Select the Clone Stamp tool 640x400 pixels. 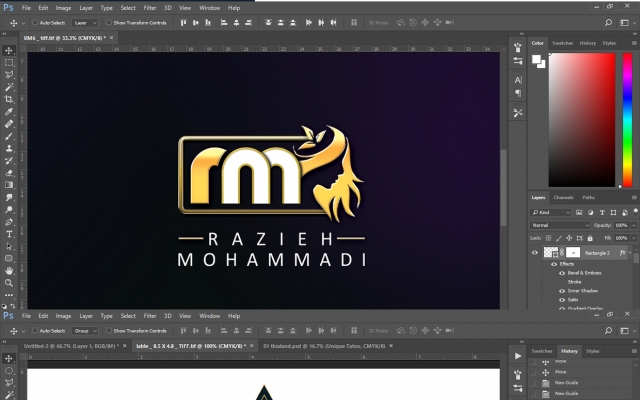click(x=9, y=148)
